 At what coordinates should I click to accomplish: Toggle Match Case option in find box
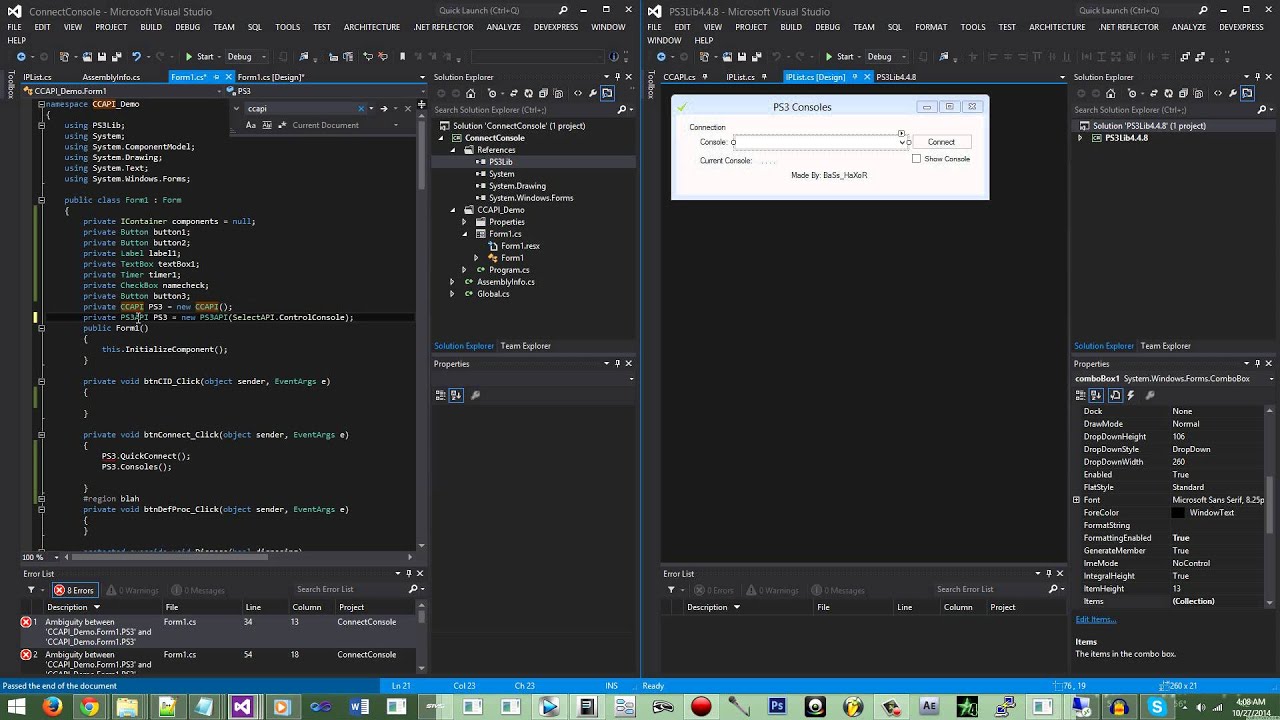point(251,125)
